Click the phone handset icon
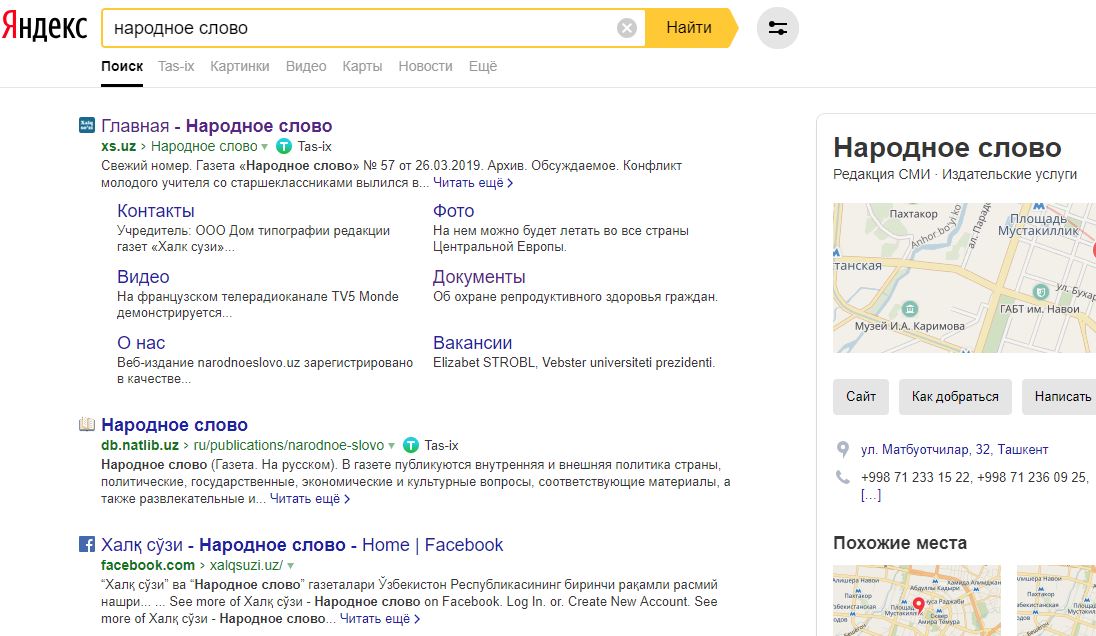 pos(843,477)
